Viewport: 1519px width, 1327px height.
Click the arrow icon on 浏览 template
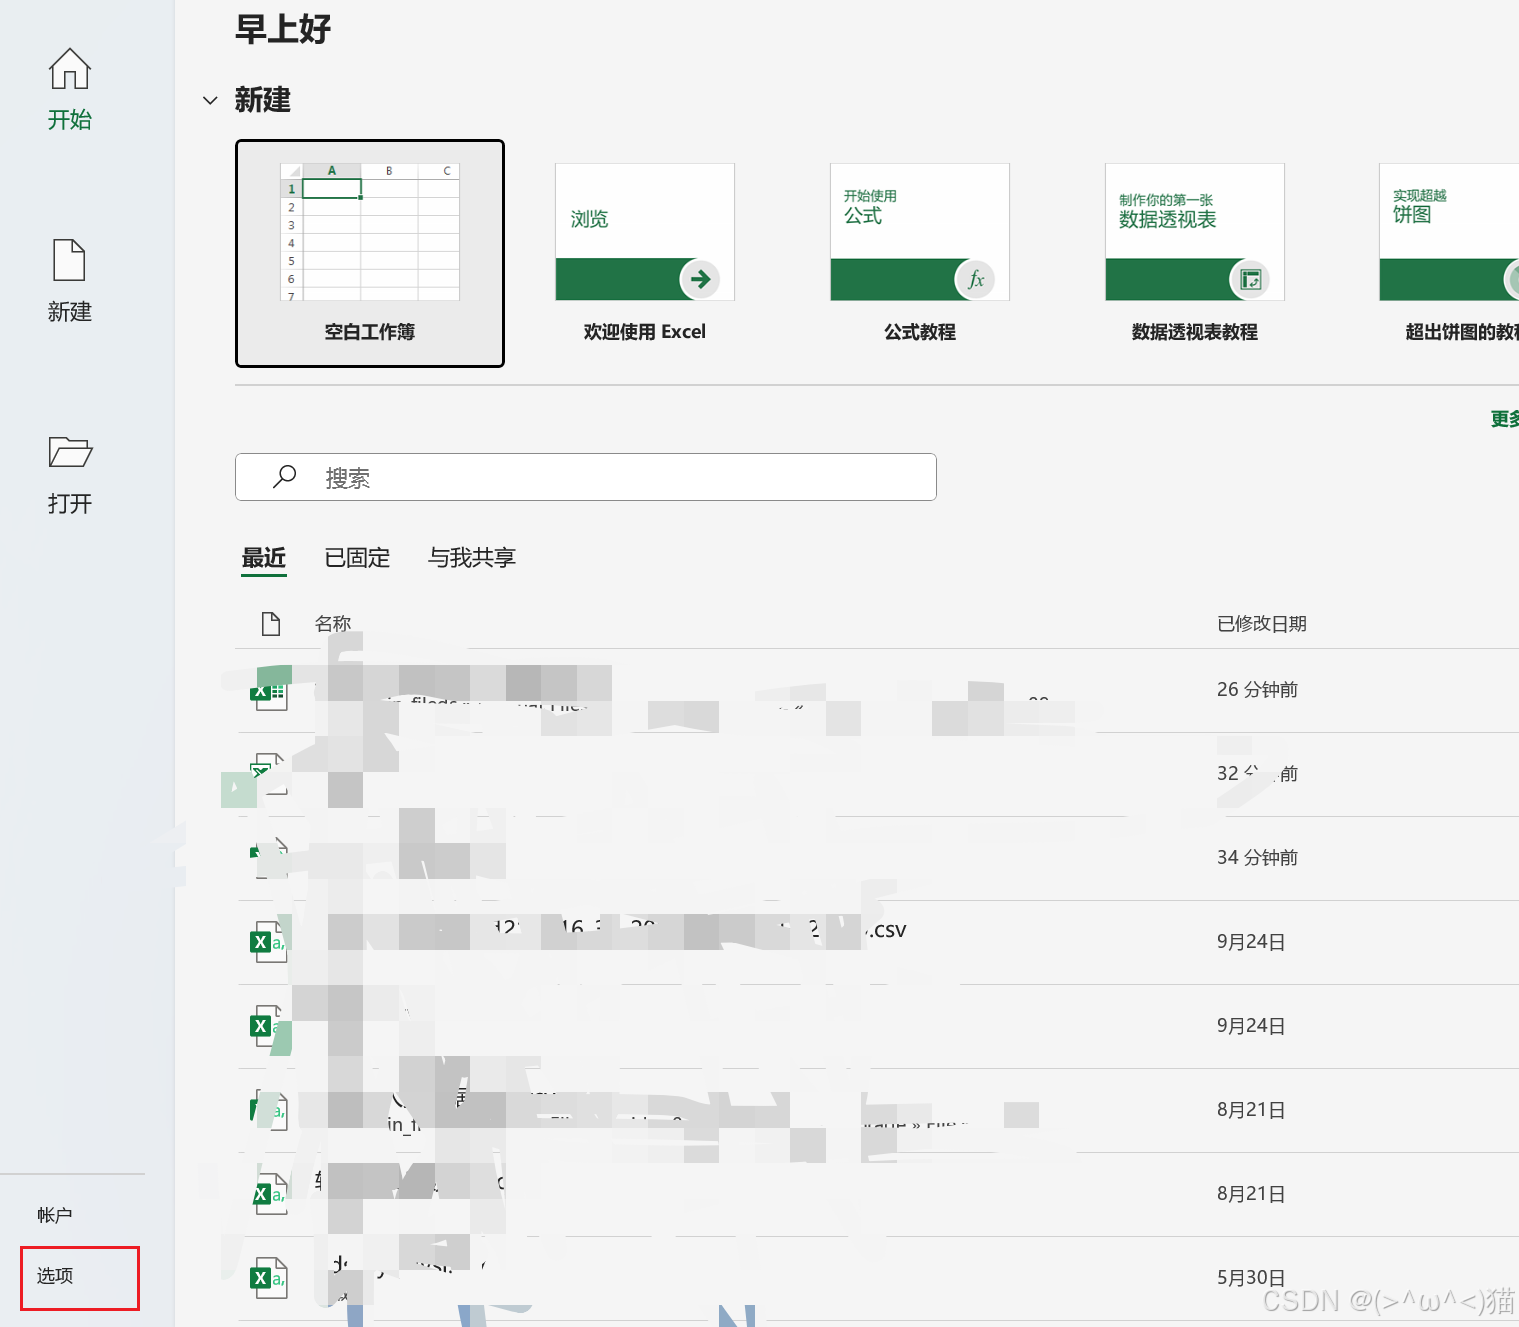click(x=700, y=279)
